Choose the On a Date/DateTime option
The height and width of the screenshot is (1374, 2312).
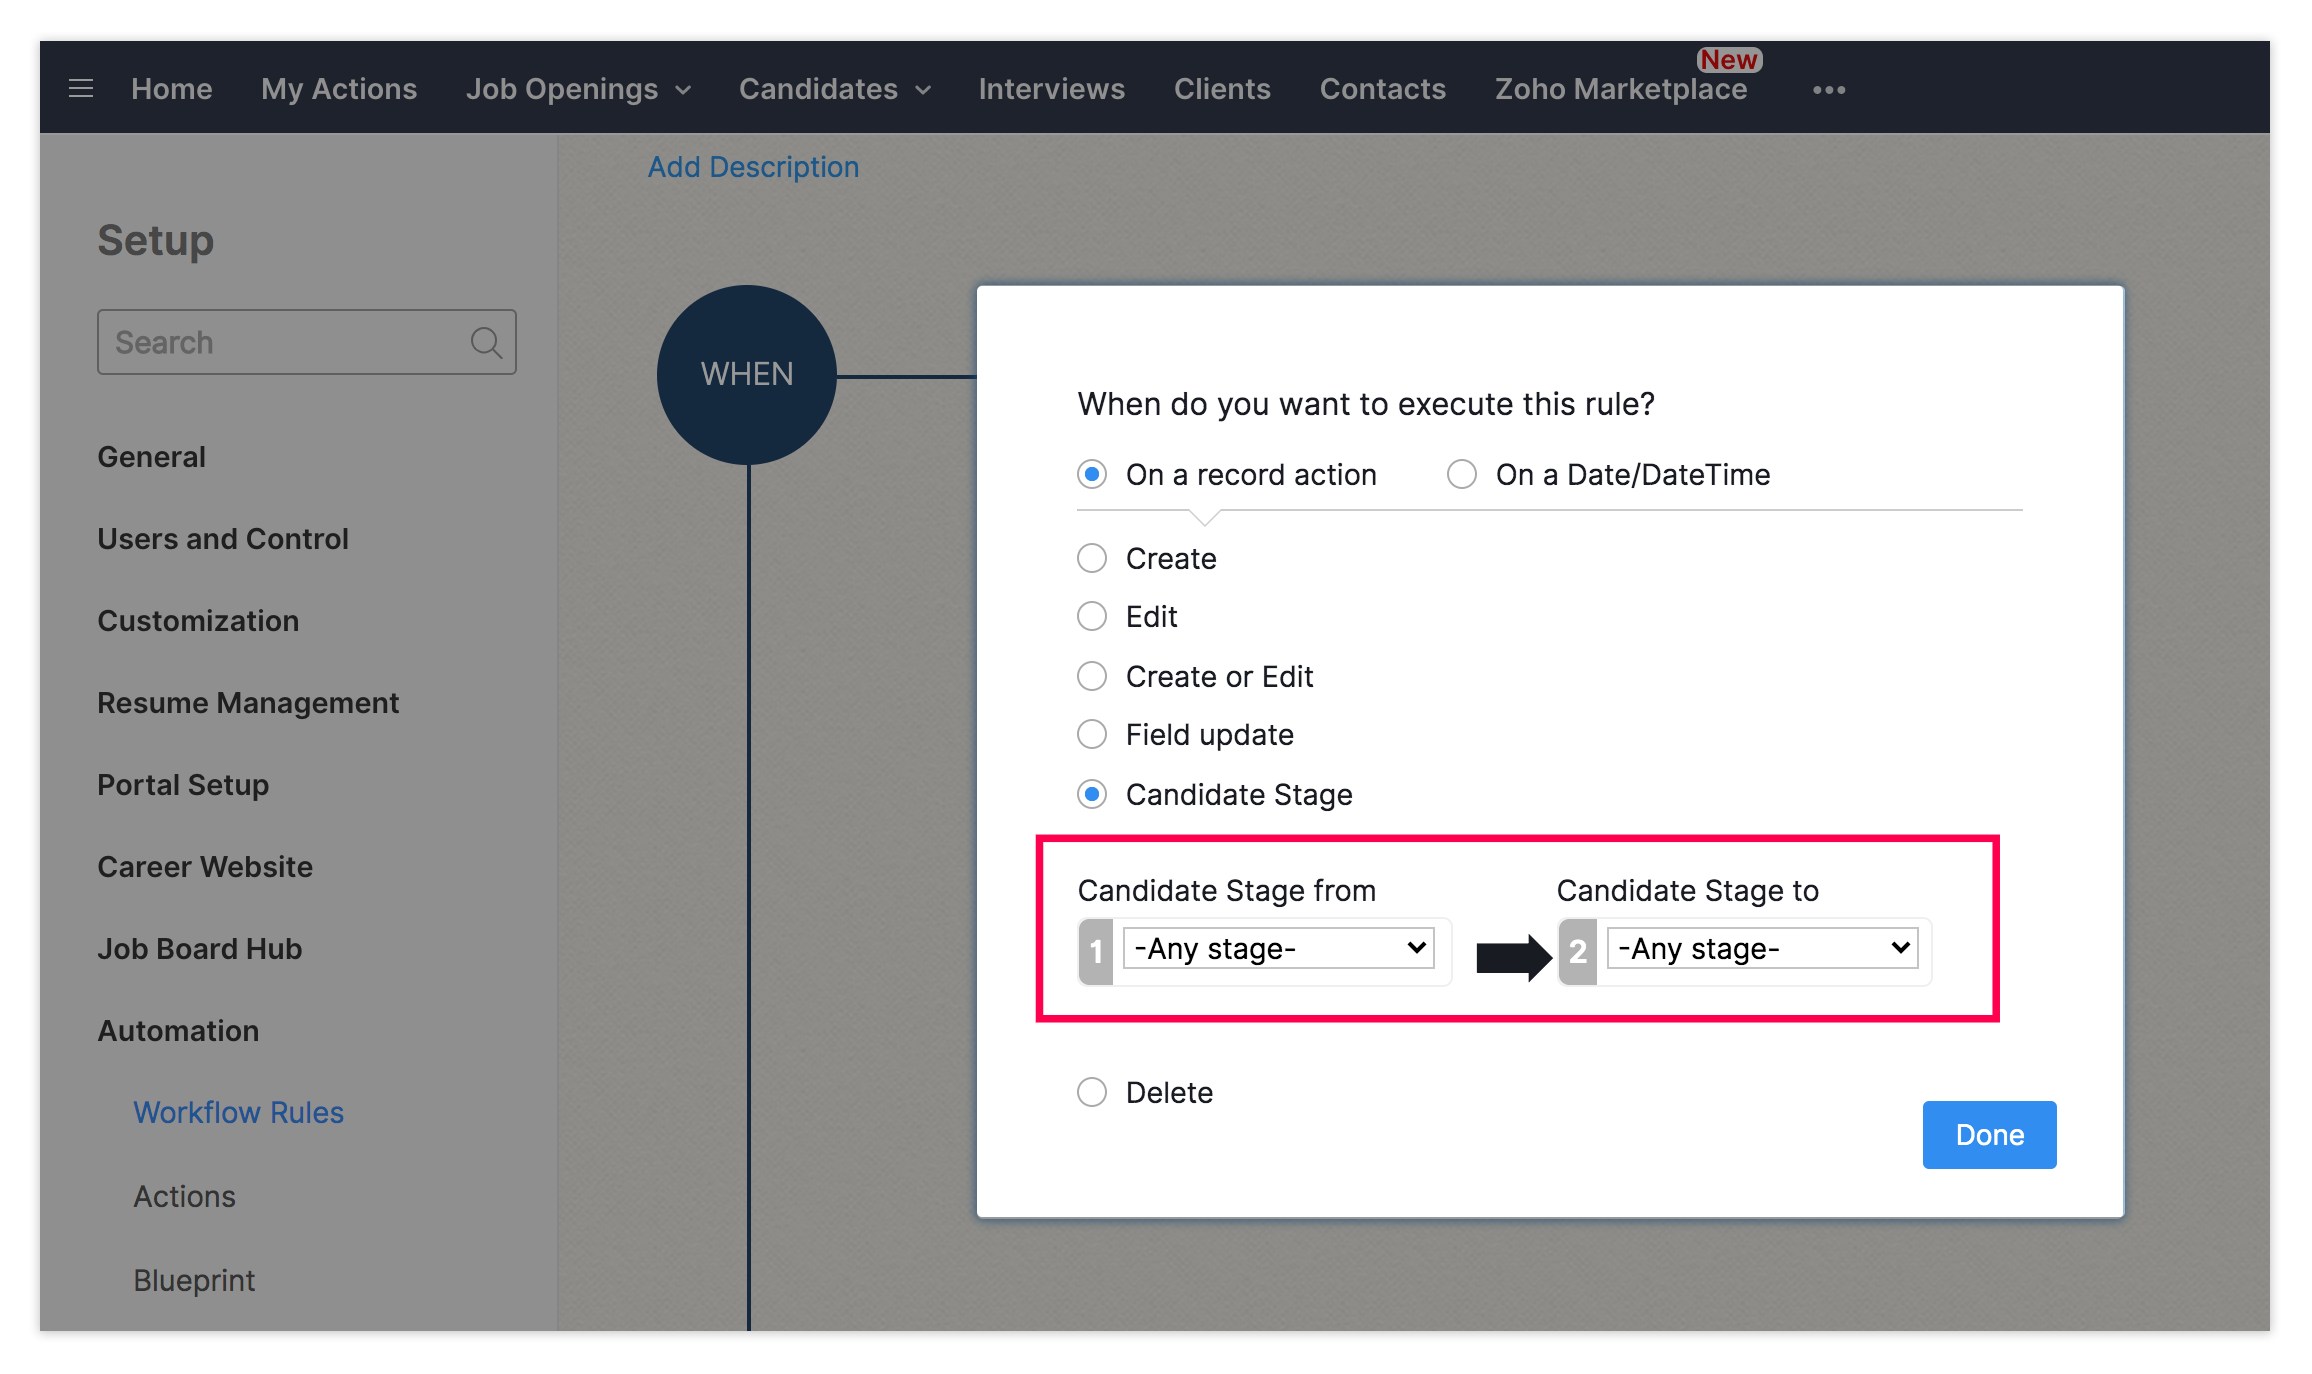point(1462,474)
